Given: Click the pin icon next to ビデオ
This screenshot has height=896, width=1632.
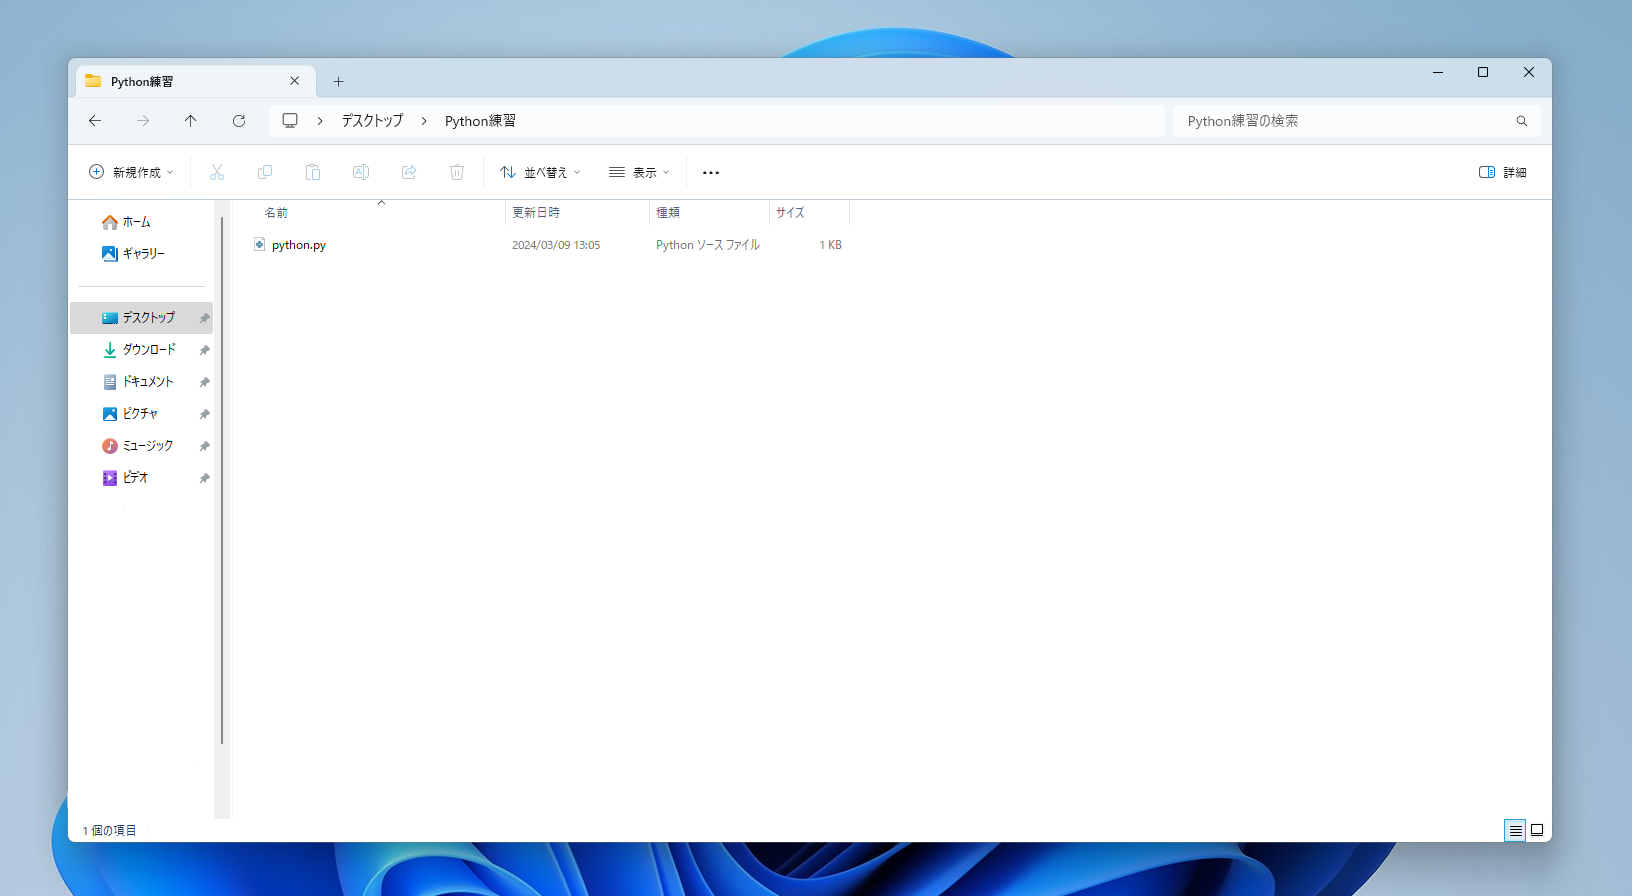Looking at the screenshot, I should (x=204, y=478).
